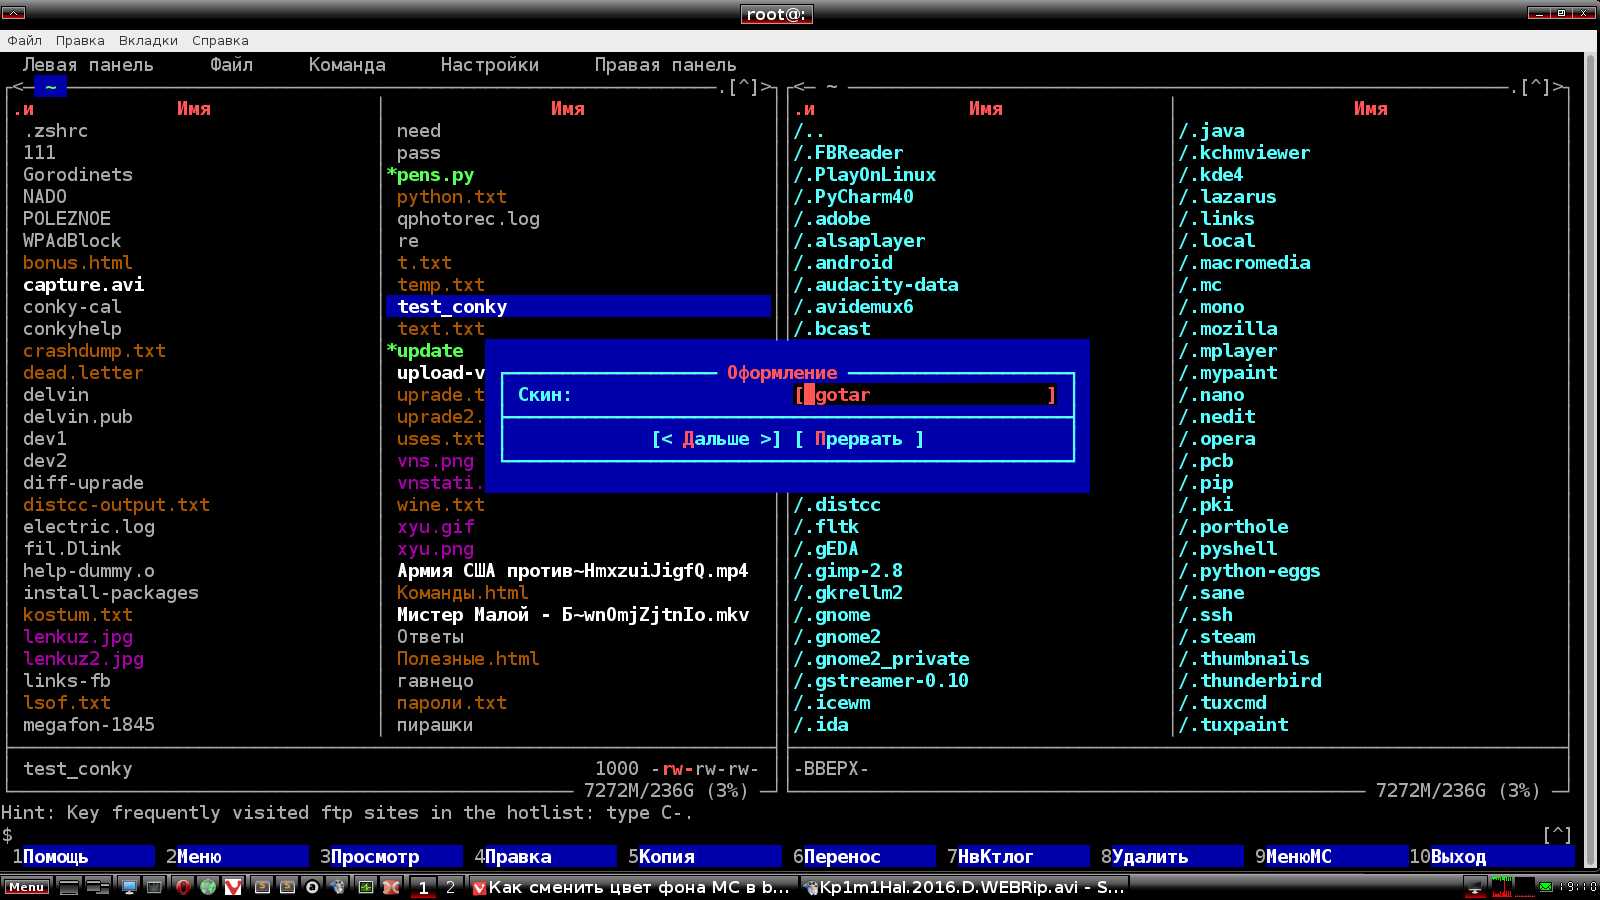
Task: Open terminal menu Файл
Action: point(24,41)
